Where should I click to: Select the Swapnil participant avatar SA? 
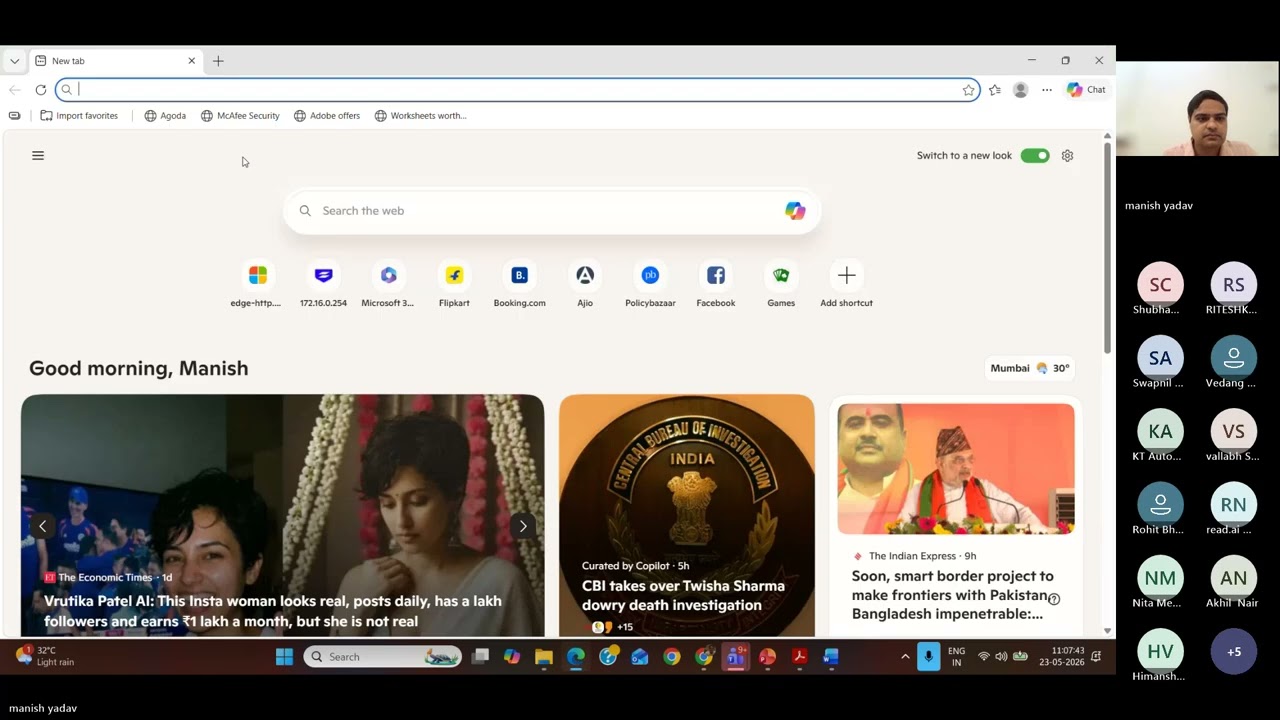[1160, 358]
